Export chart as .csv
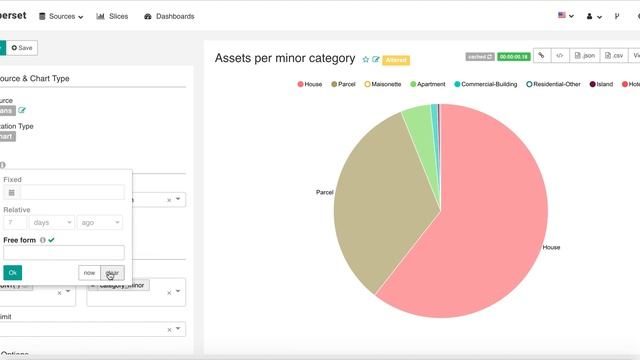This screenshot has height=360, width=640. pos(614,55)
